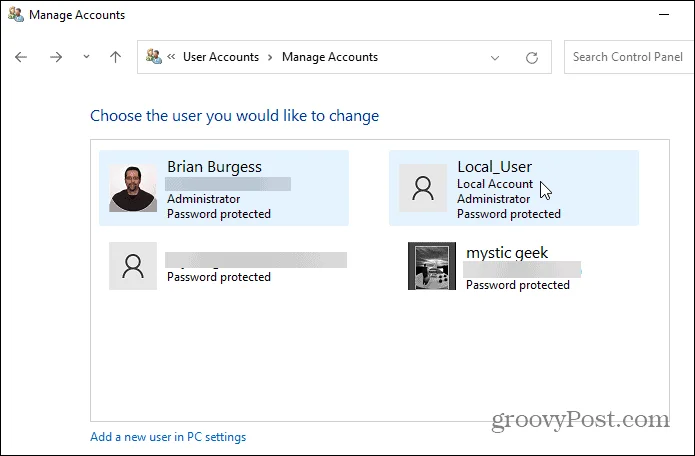Focus the Search Control Panel field

[629, 57]
